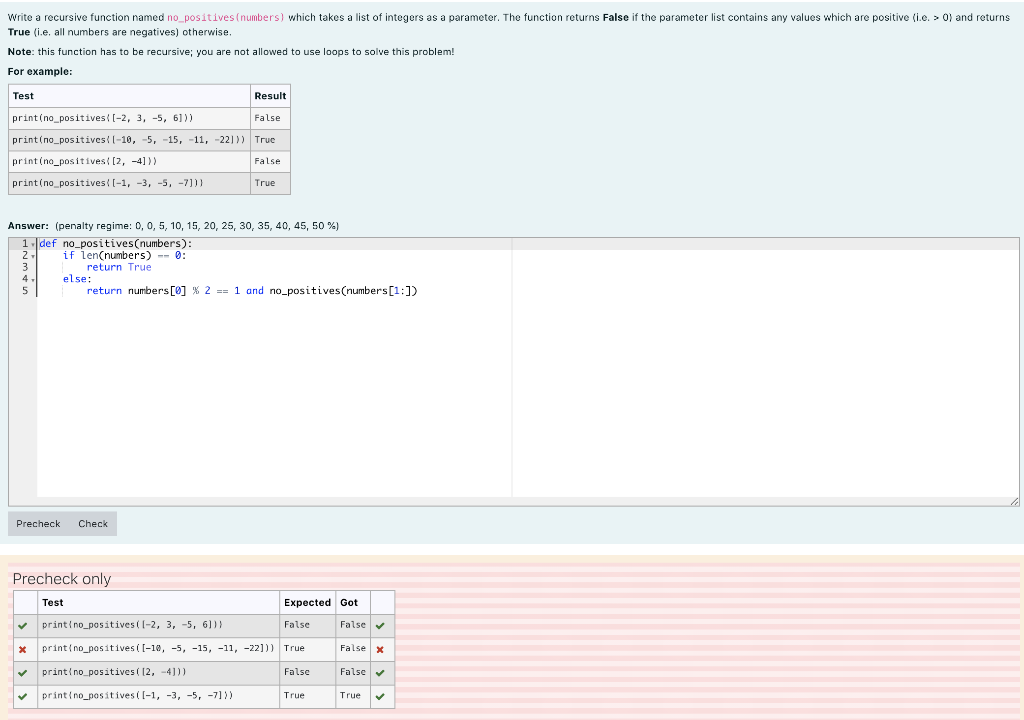This screenshot has height=720, width=1024.
Task: Click the Got column header
Action: click(349, 602)
